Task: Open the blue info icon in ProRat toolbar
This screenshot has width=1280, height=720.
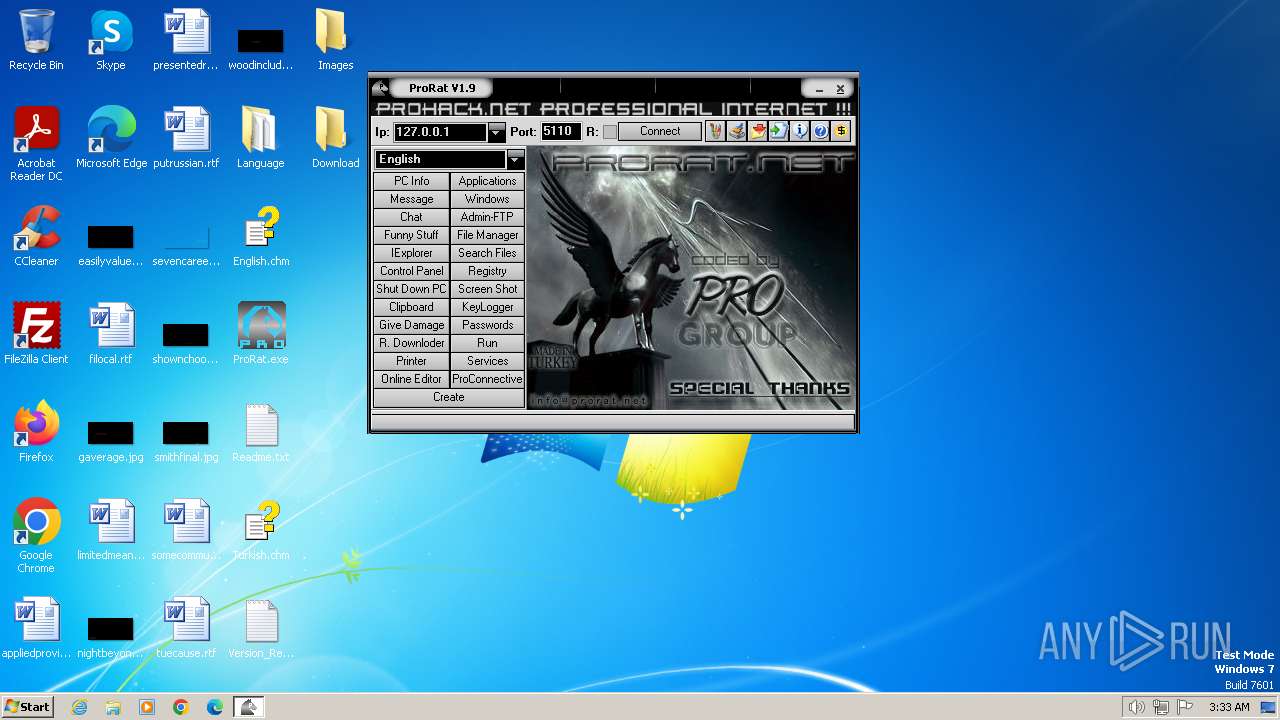Action: pos(799,131)
